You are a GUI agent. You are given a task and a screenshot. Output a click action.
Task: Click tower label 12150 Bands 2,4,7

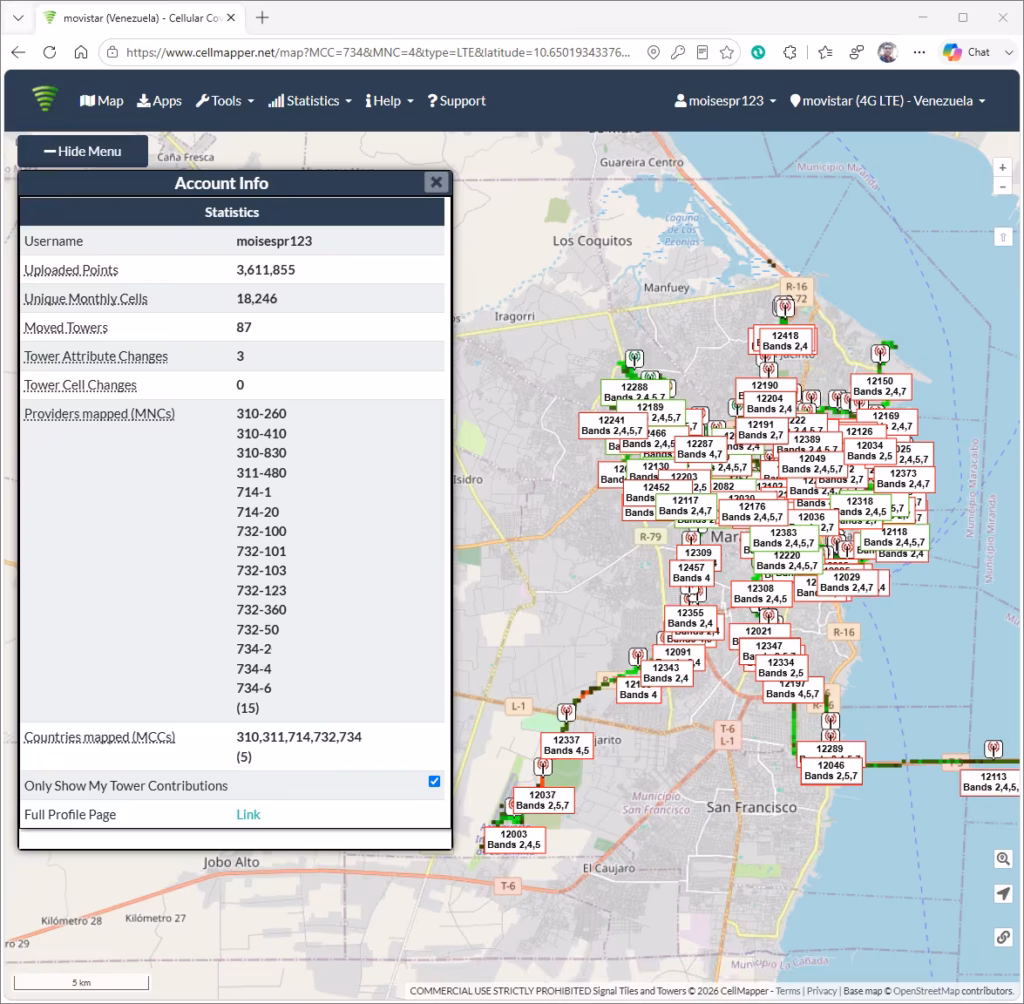(x=880, y=386)
